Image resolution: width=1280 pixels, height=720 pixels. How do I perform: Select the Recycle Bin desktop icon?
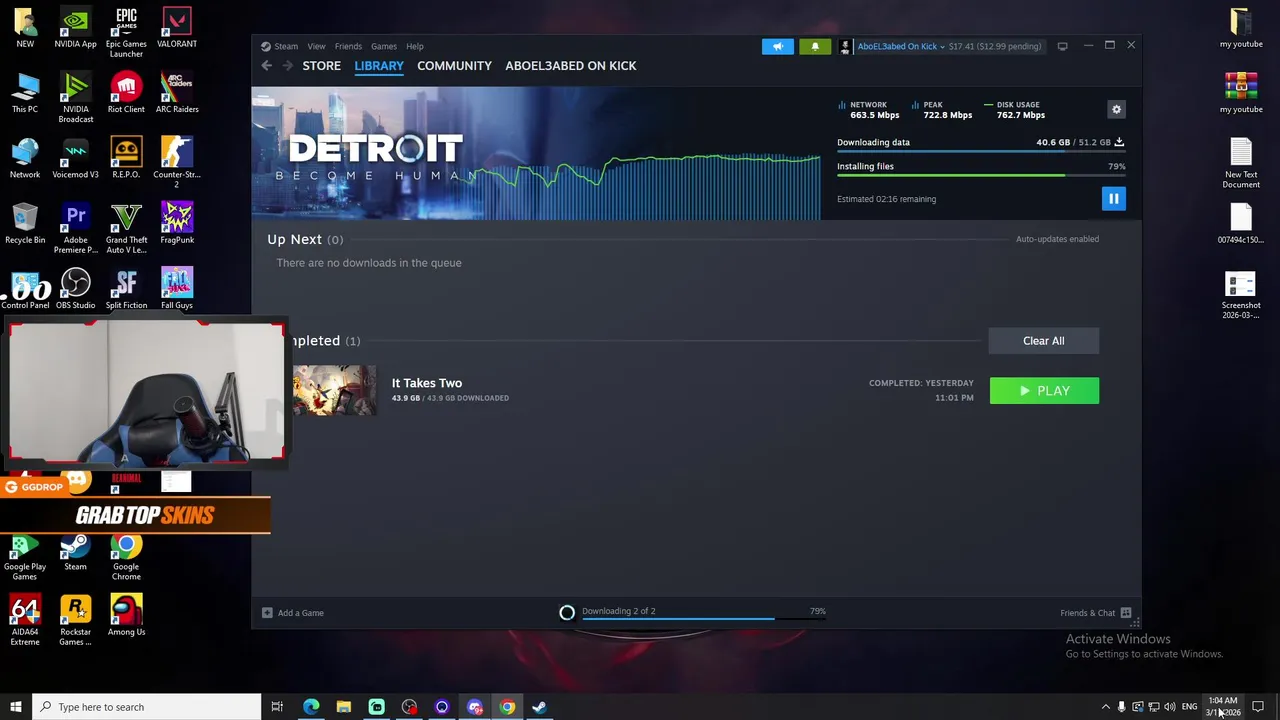pos(25,224)
